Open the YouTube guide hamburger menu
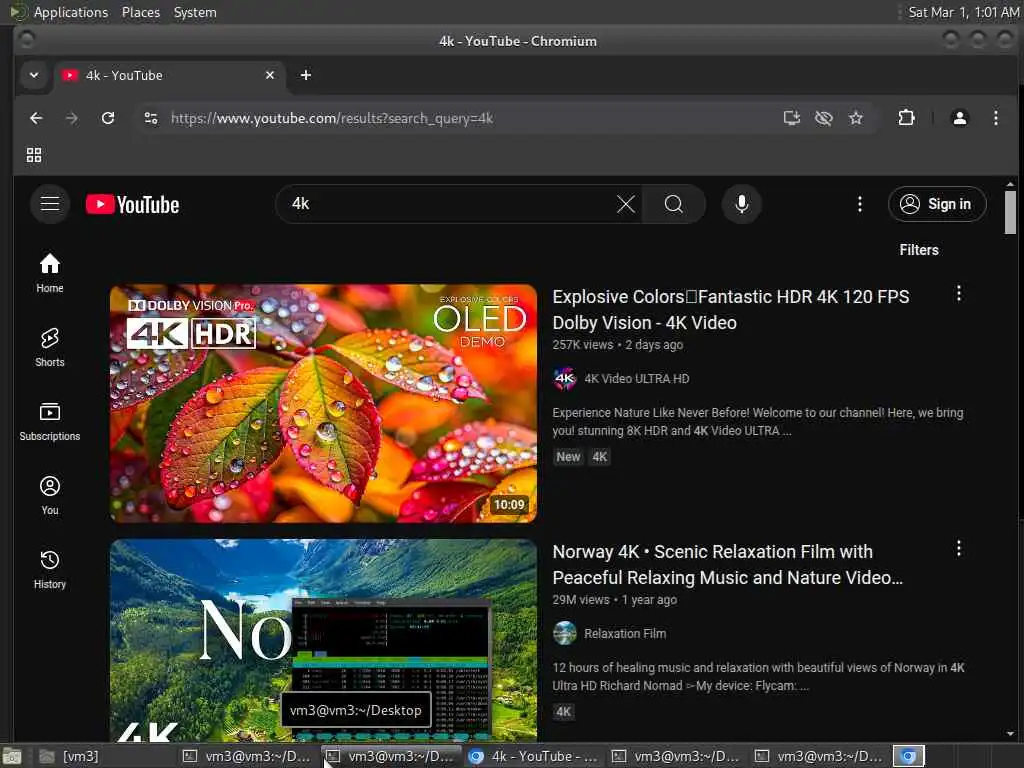 [50, 204]
